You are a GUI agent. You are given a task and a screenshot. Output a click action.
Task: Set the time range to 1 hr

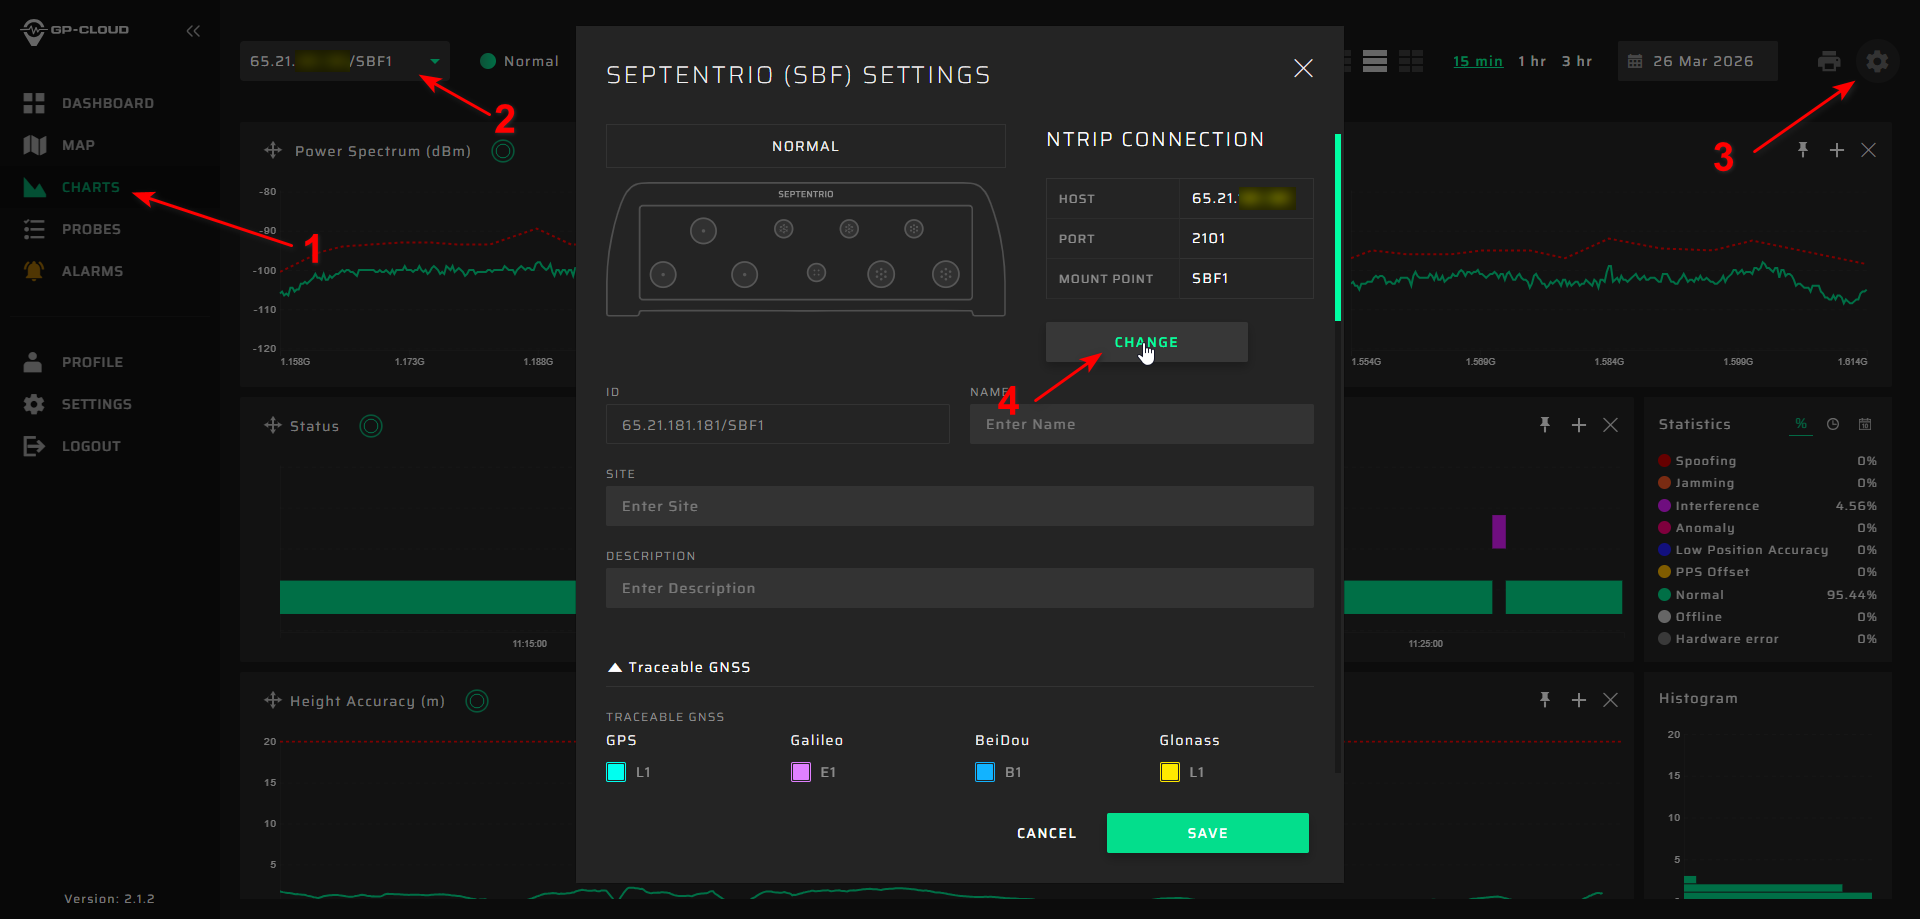[1532, 61]
